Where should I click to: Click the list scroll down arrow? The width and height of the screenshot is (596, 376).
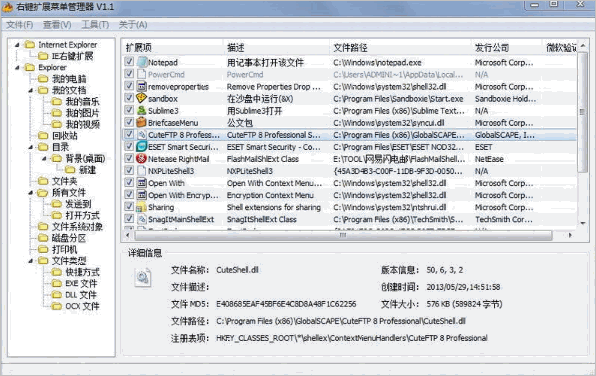pyautogui.click(x=582, y=223)
